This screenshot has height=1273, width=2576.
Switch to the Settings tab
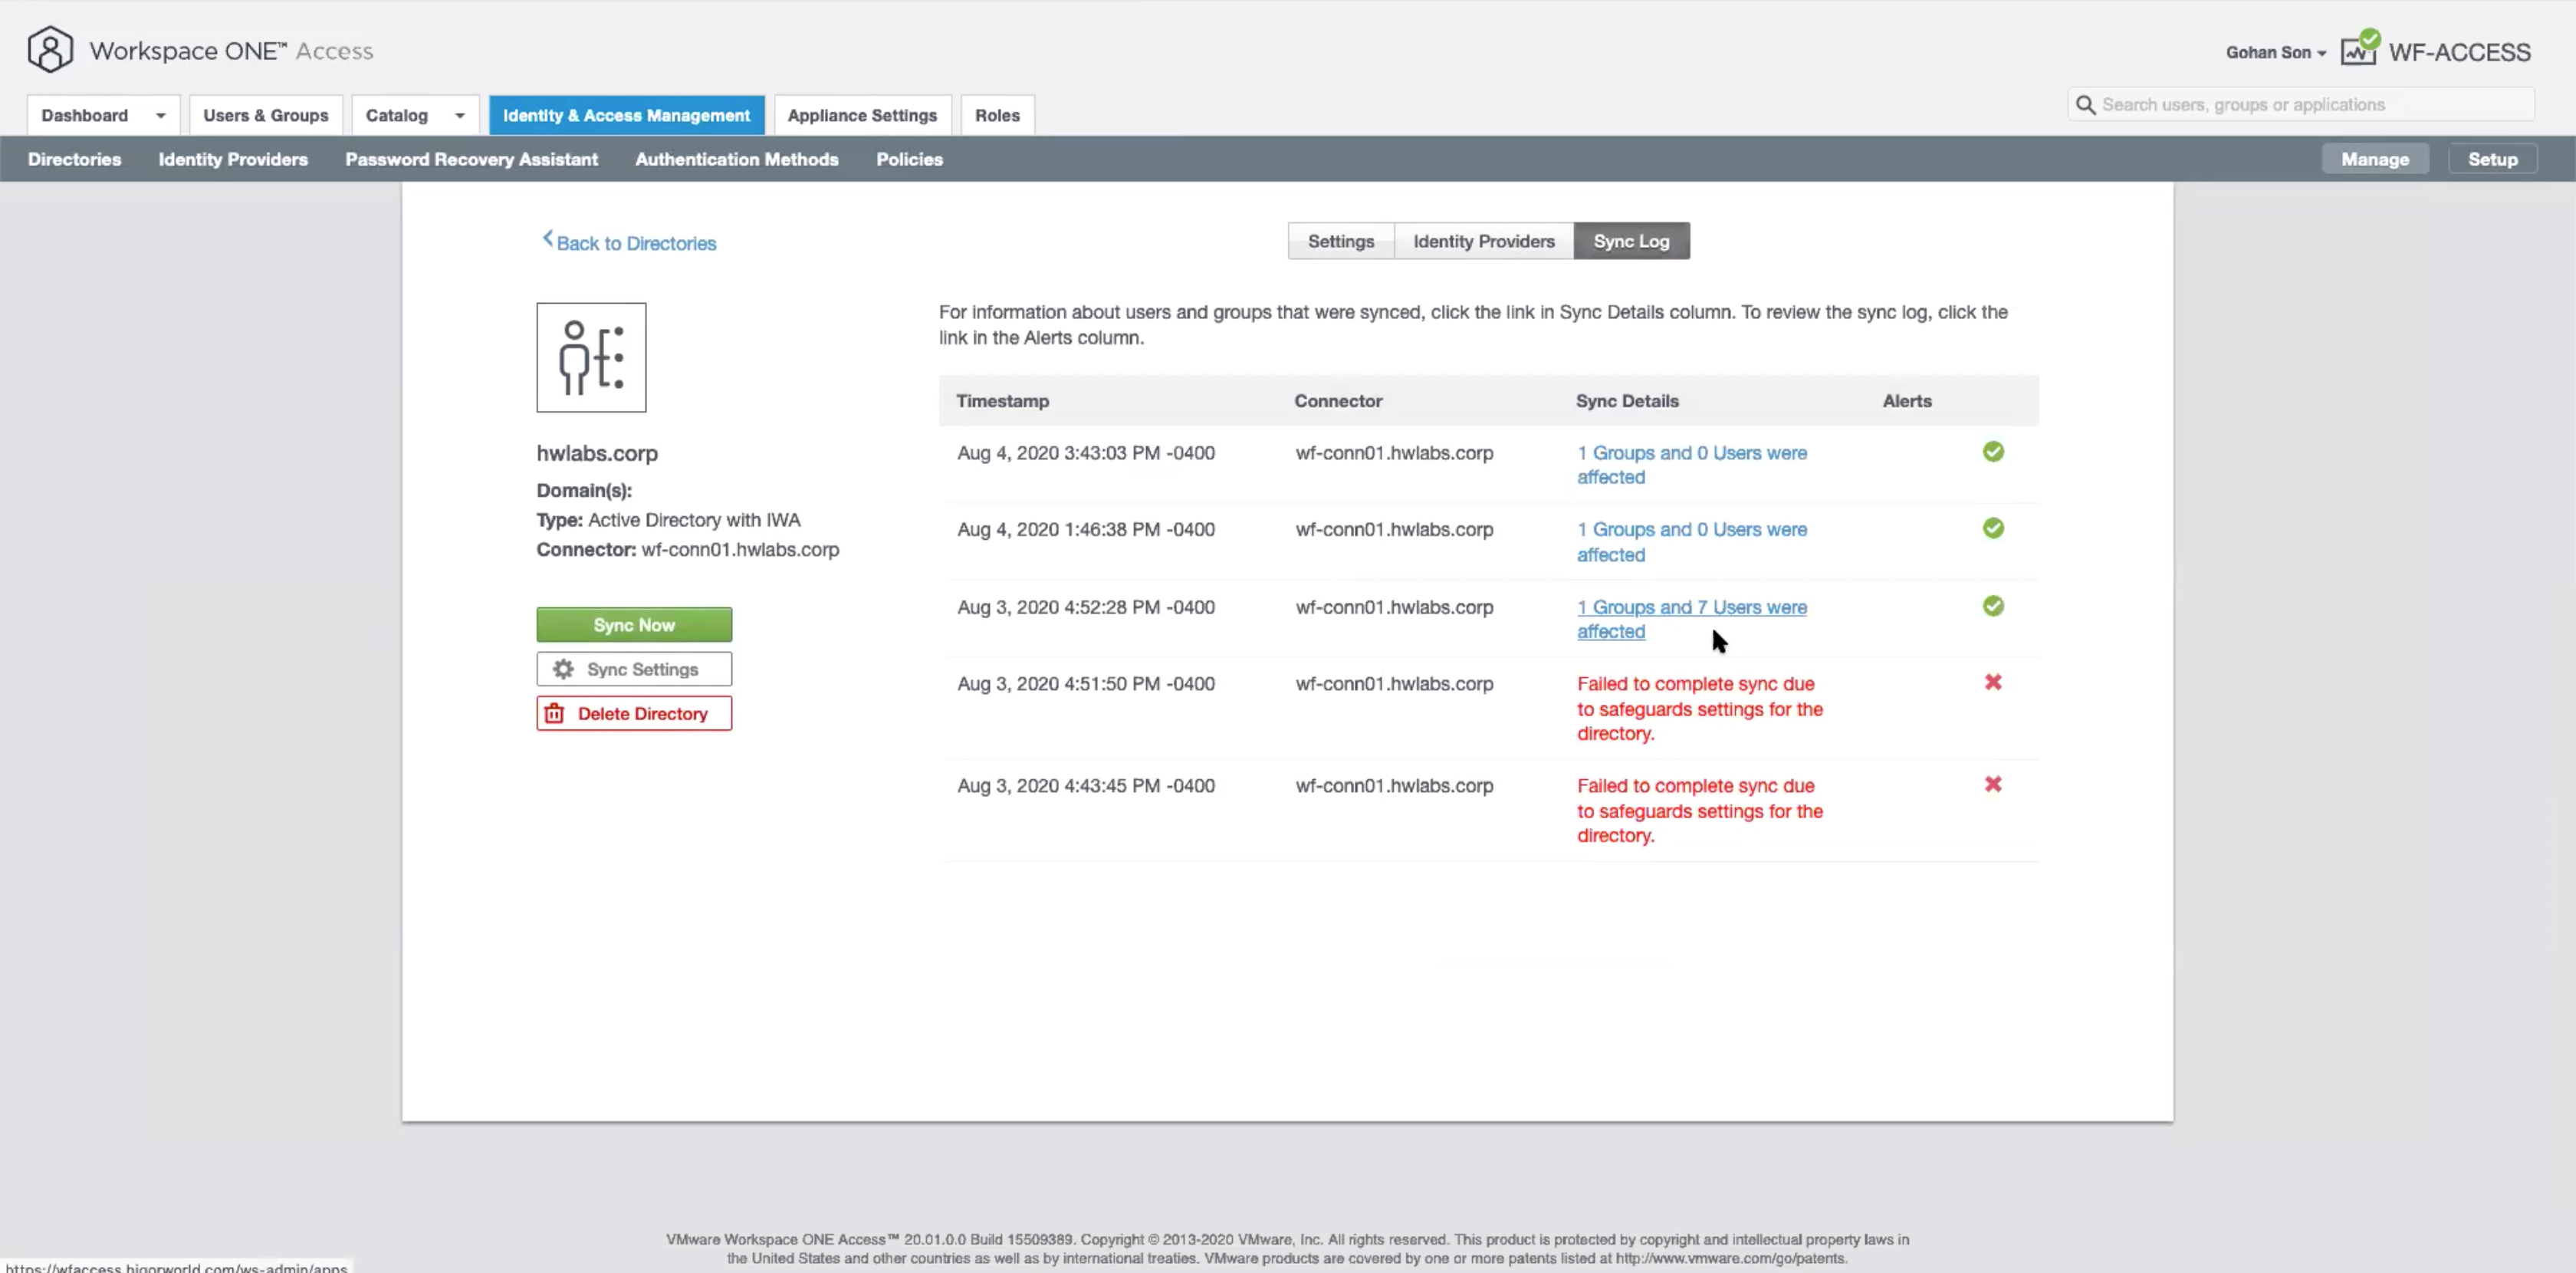1340,241
